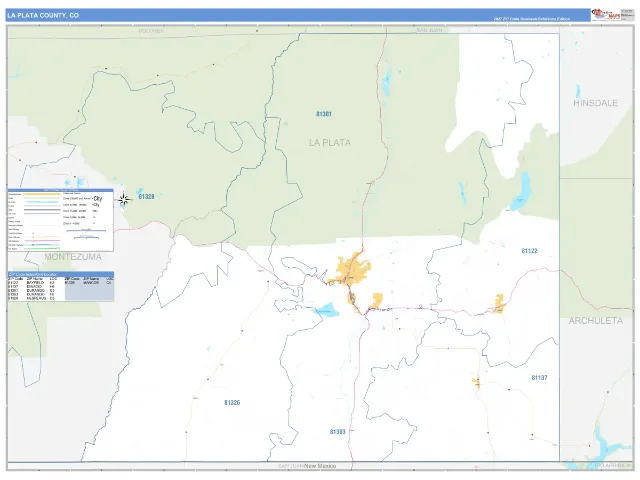Click the map publisher logo in the header
This screenshot has height=480, width=640.
coord(606,15)
